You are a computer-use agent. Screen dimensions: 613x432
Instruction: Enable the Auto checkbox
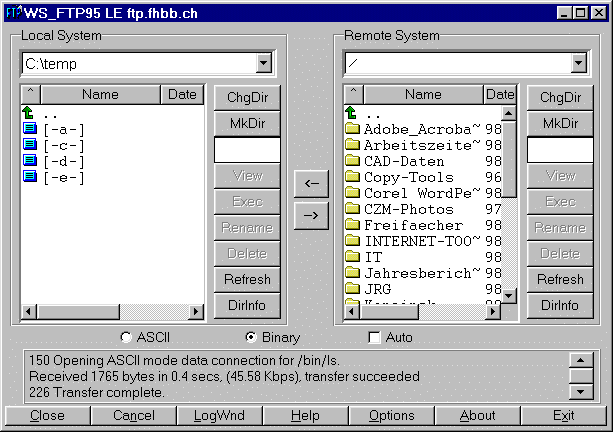[x=374, y=337]
